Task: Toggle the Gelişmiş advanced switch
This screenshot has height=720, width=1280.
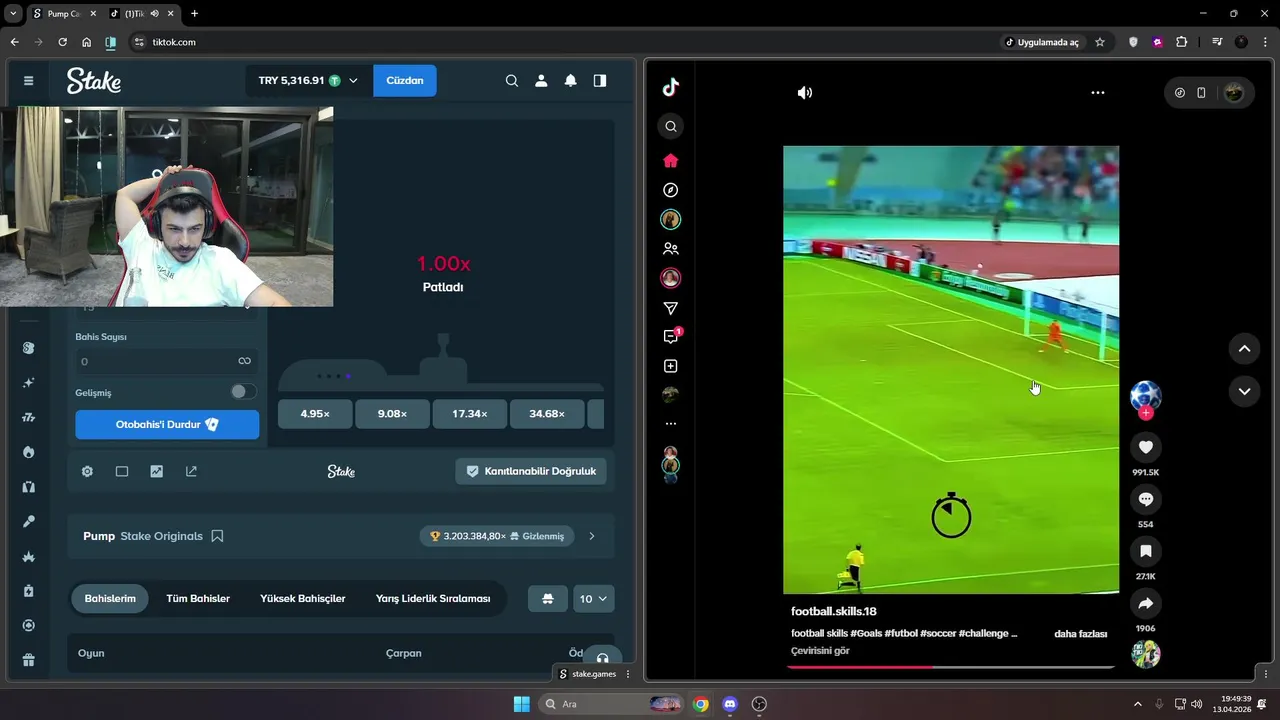Action: (x=243, y=392)
